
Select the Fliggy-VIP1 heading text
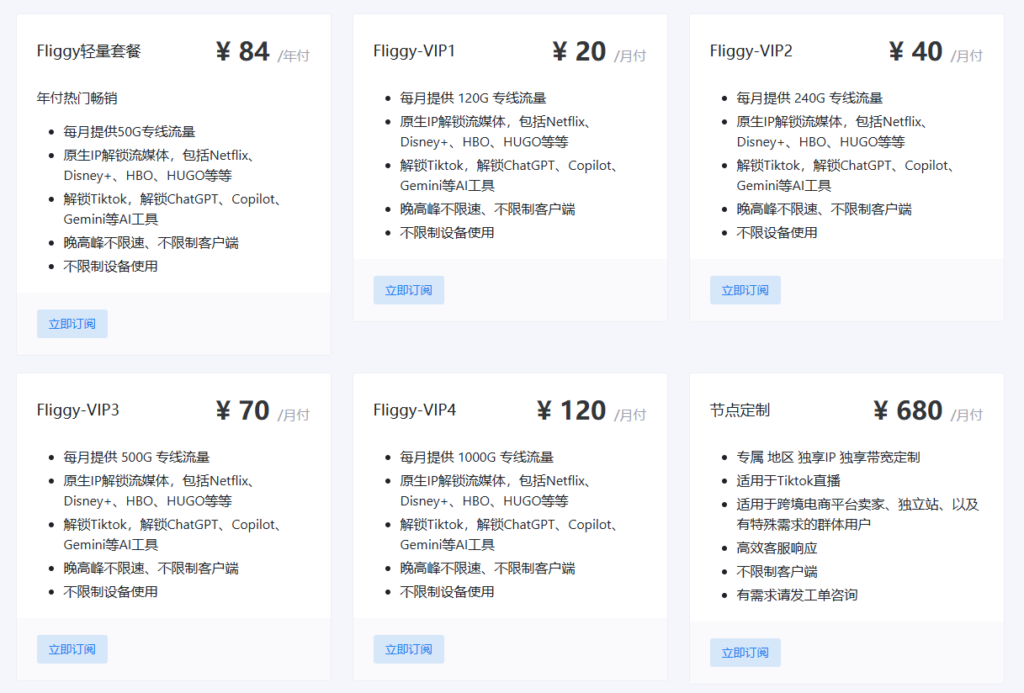pos(414,51)
